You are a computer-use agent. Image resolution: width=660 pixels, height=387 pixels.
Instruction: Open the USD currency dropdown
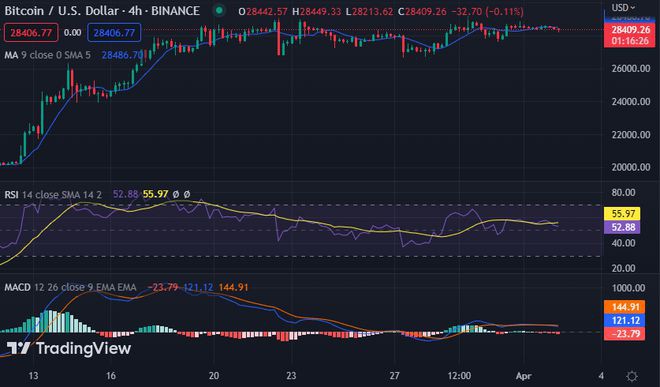coord(623,8)
